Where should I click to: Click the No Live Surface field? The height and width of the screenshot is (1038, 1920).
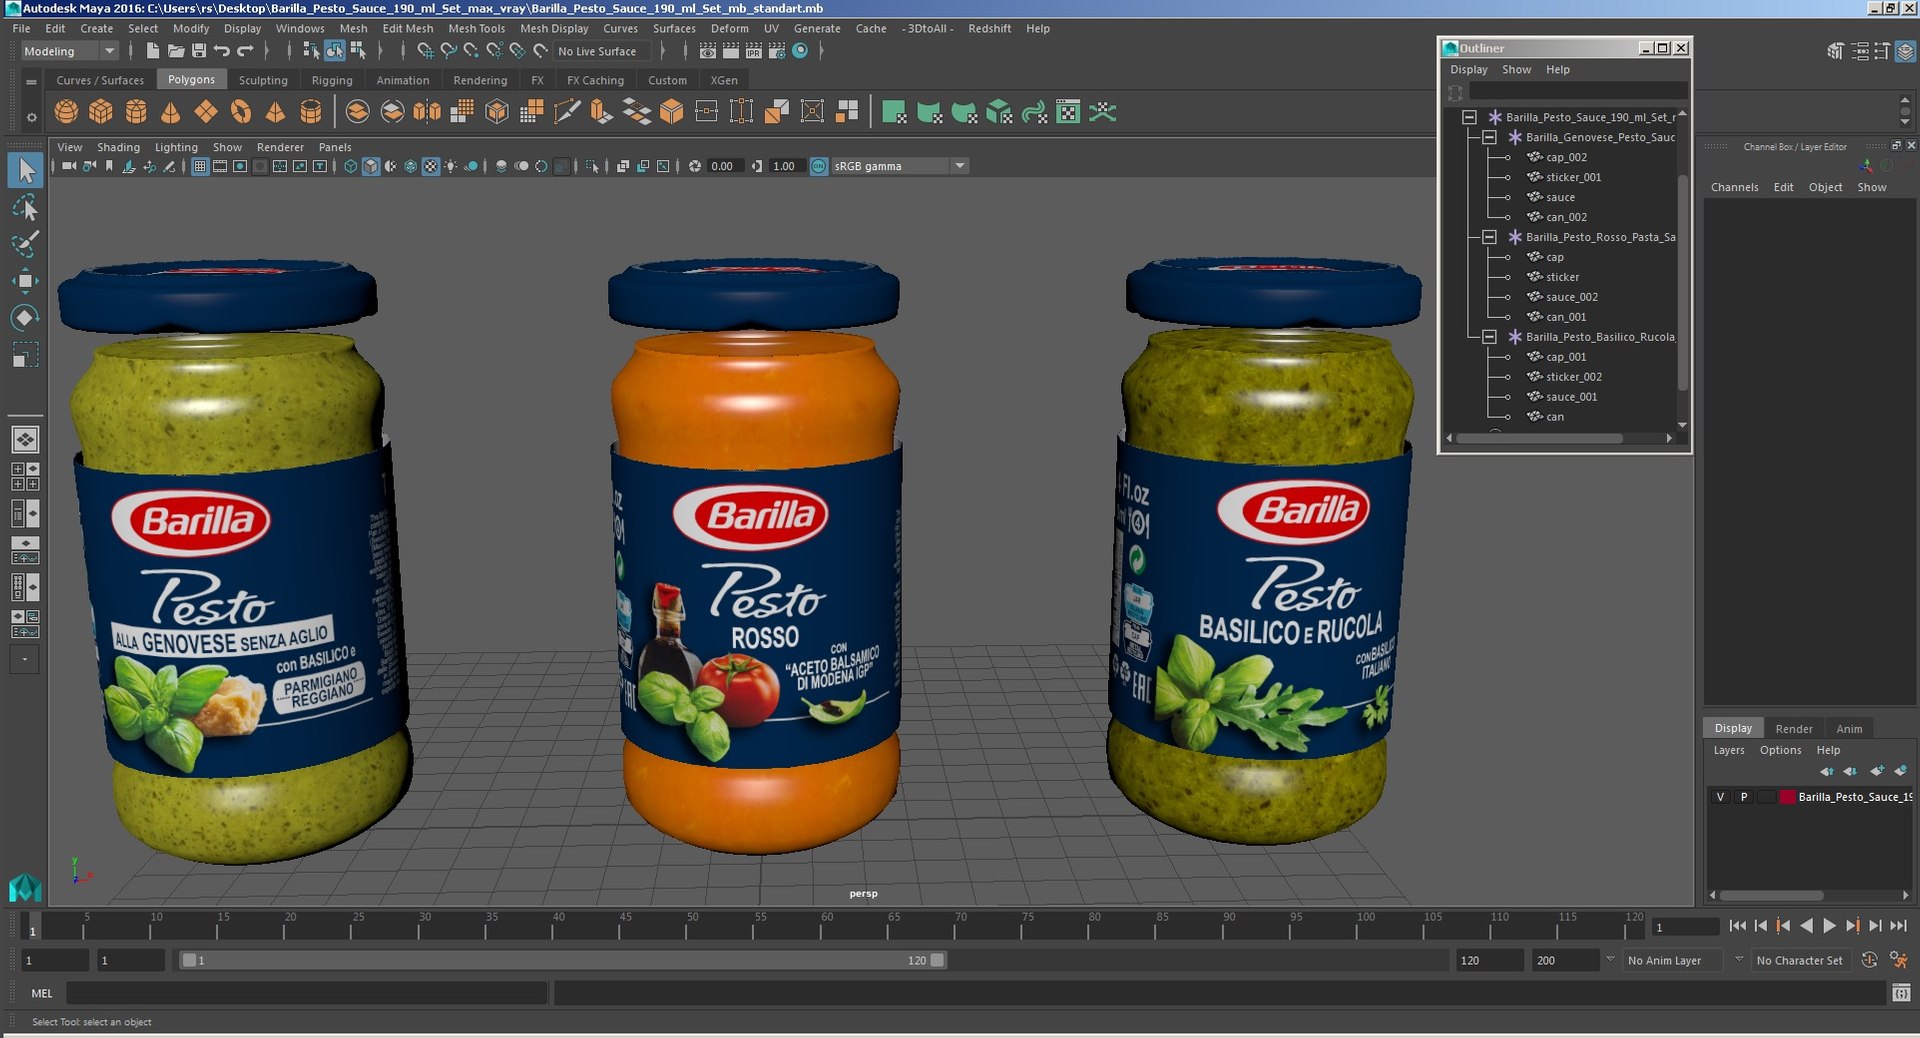coord(602,51)
